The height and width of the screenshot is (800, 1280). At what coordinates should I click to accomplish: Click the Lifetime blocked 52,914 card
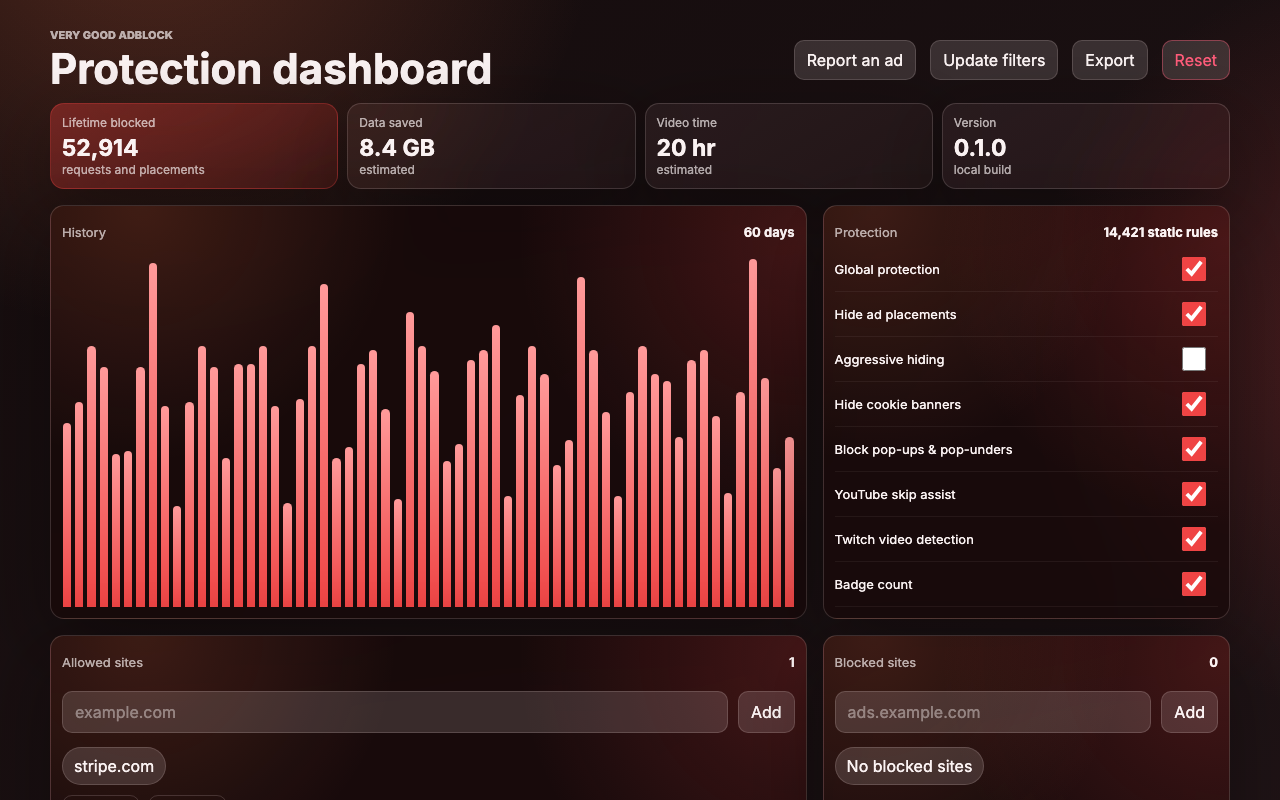pos(194,146)
